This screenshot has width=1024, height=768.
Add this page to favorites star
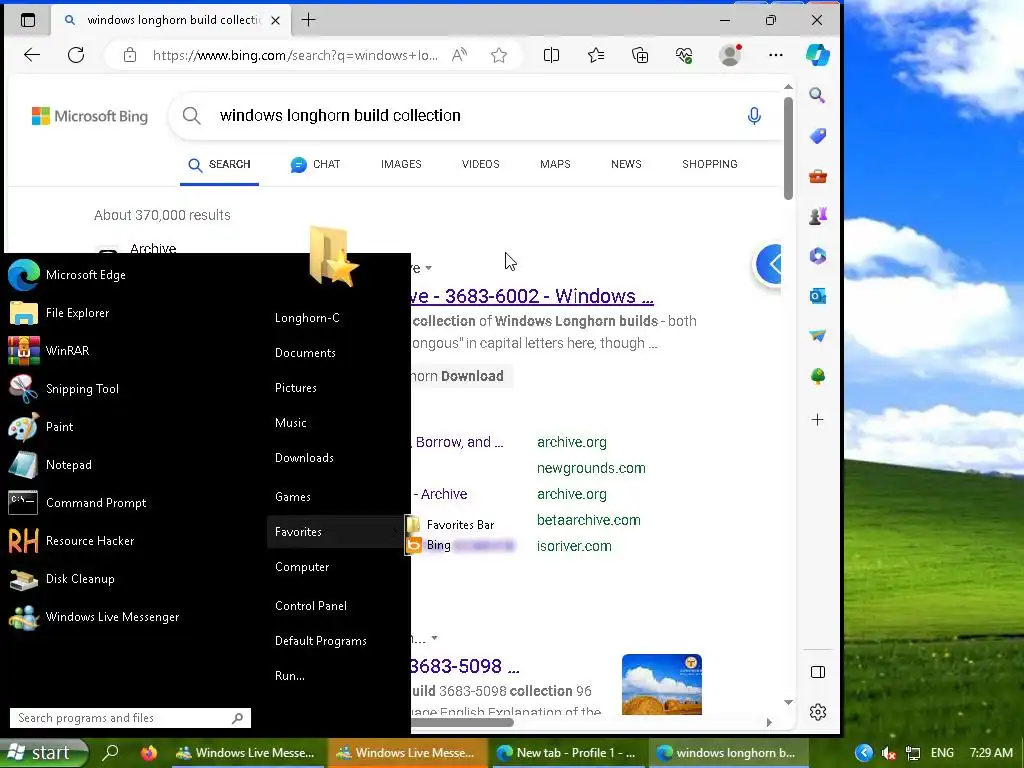click(x=499, y=56)
